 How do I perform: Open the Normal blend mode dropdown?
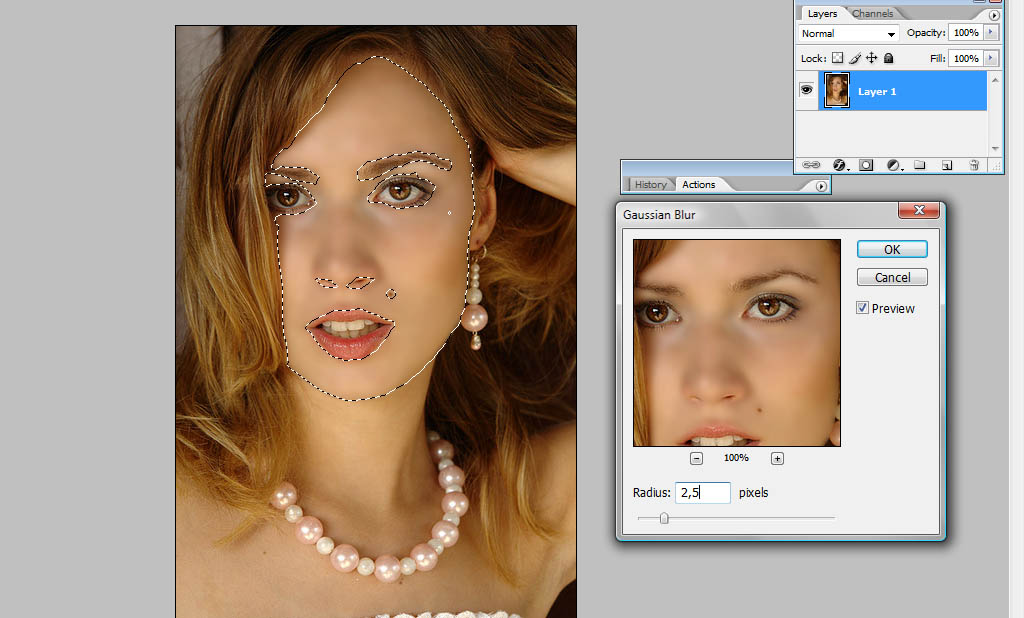tap(849, 34)
